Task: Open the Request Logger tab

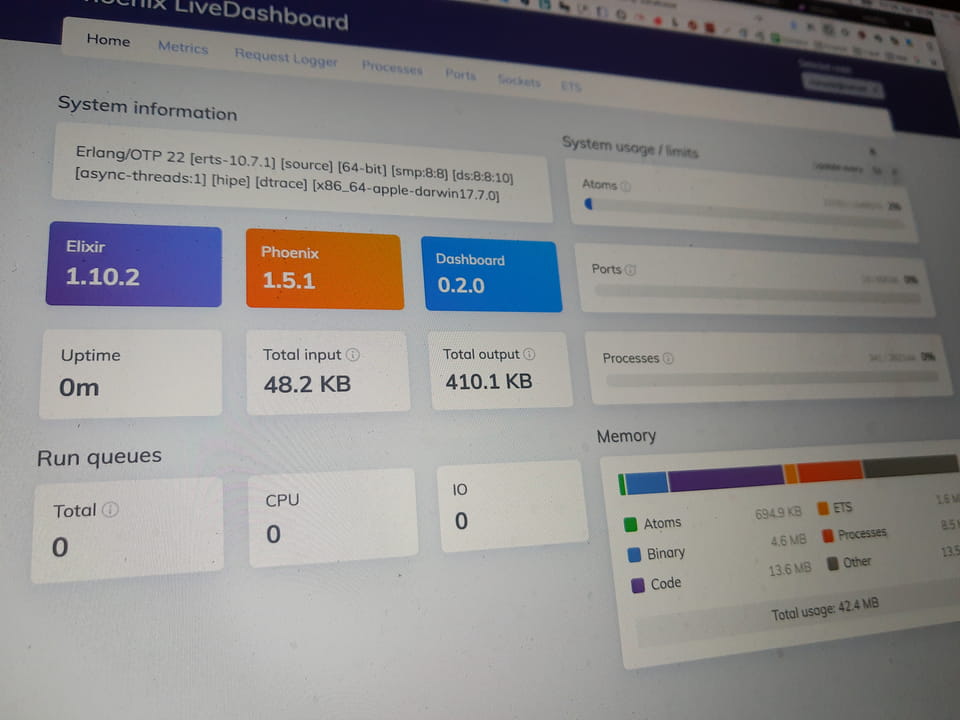Action: point(286,58)
